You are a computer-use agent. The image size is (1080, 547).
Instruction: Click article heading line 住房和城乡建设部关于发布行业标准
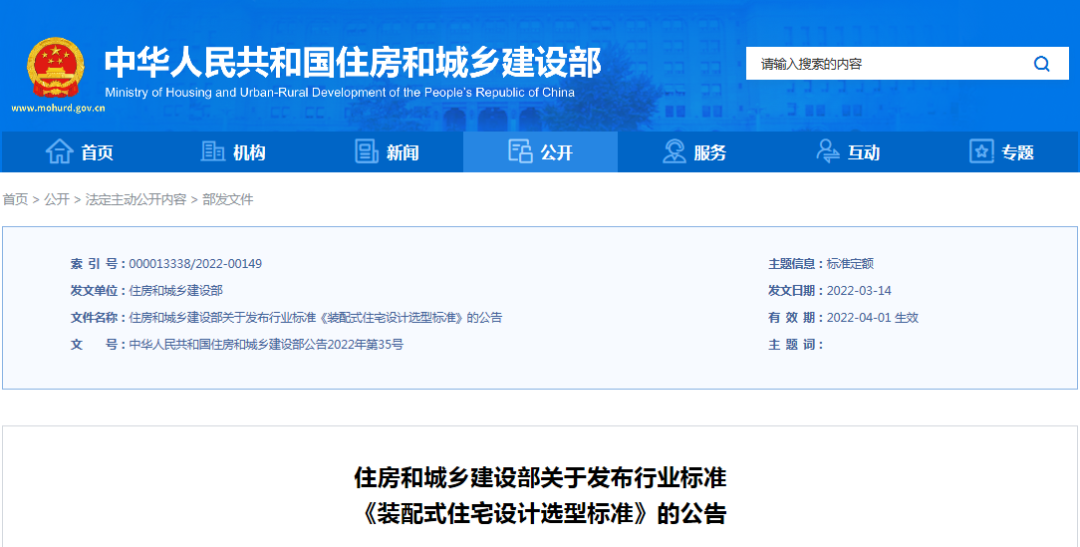click(540, 477)
